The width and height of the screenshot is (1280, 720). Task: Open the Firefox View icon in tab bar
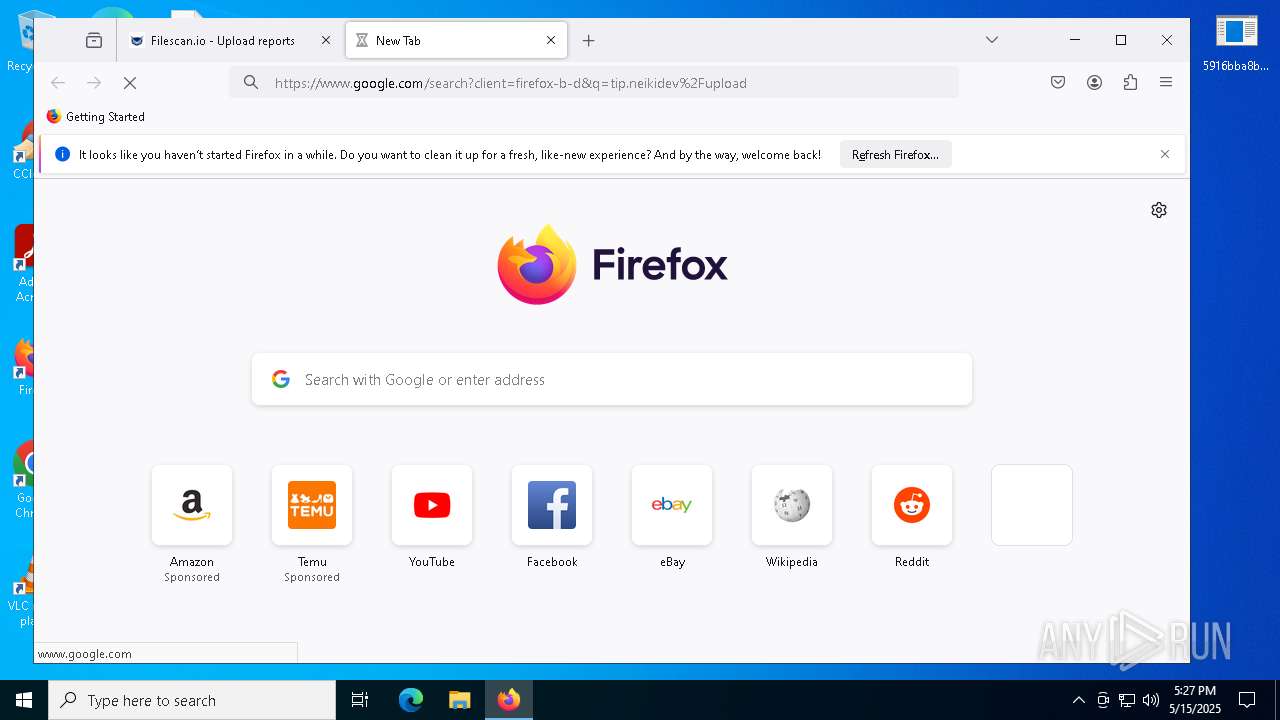coord(94,41)
